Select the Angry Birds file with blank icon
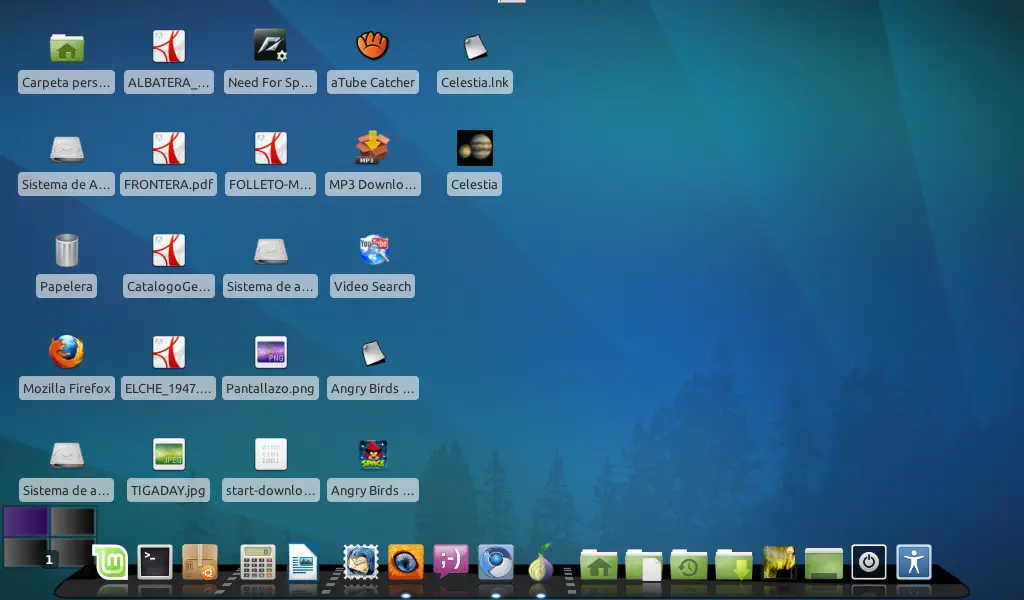Viewport: 1024px width, 600px height. click(373, 353)
